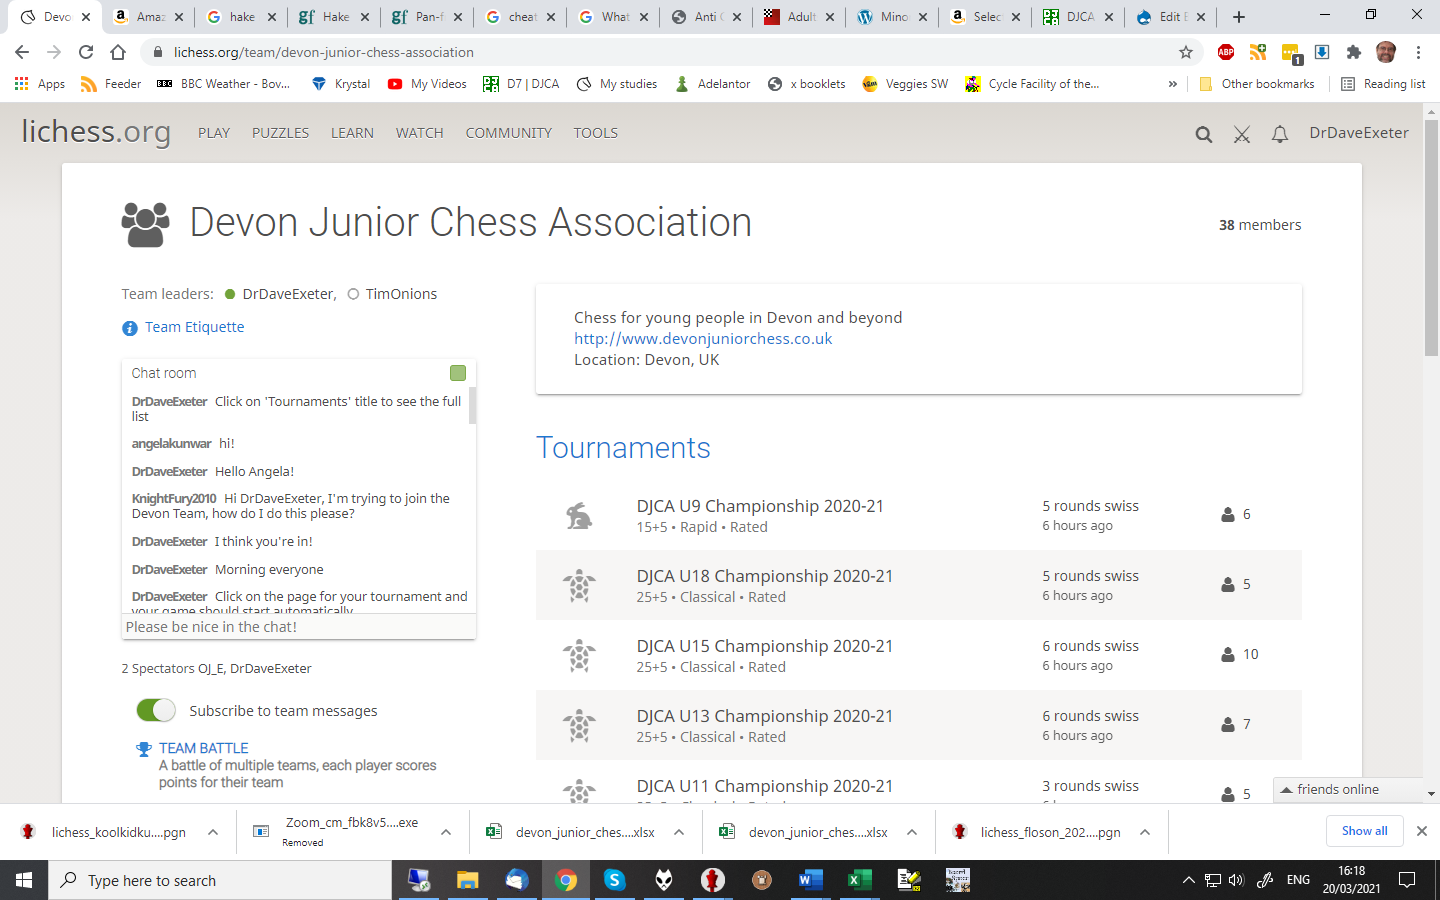1440x900 pixels.
Task: Open the COMMUNITY menu
Action: [x=508, y=133]
